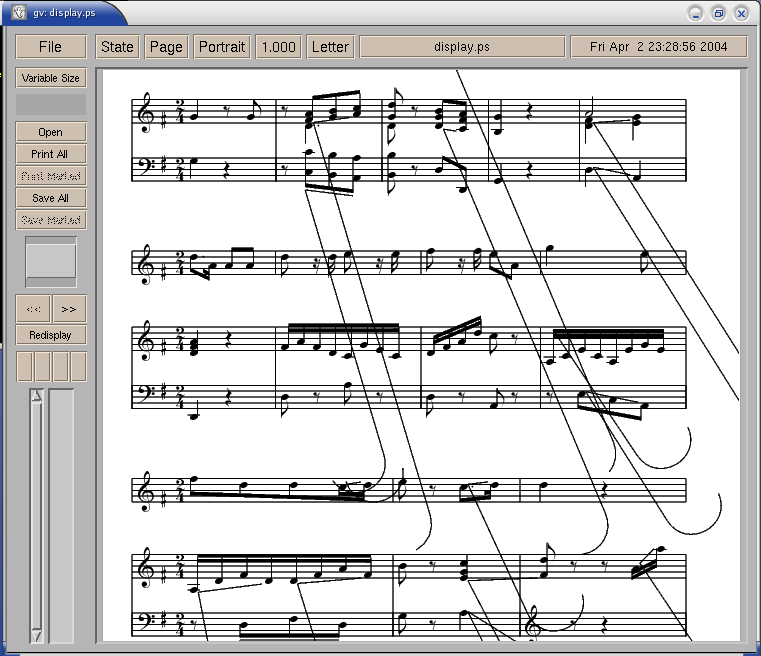Open the Page menu
Screen dimensions: 761x656
coord(166,47)
